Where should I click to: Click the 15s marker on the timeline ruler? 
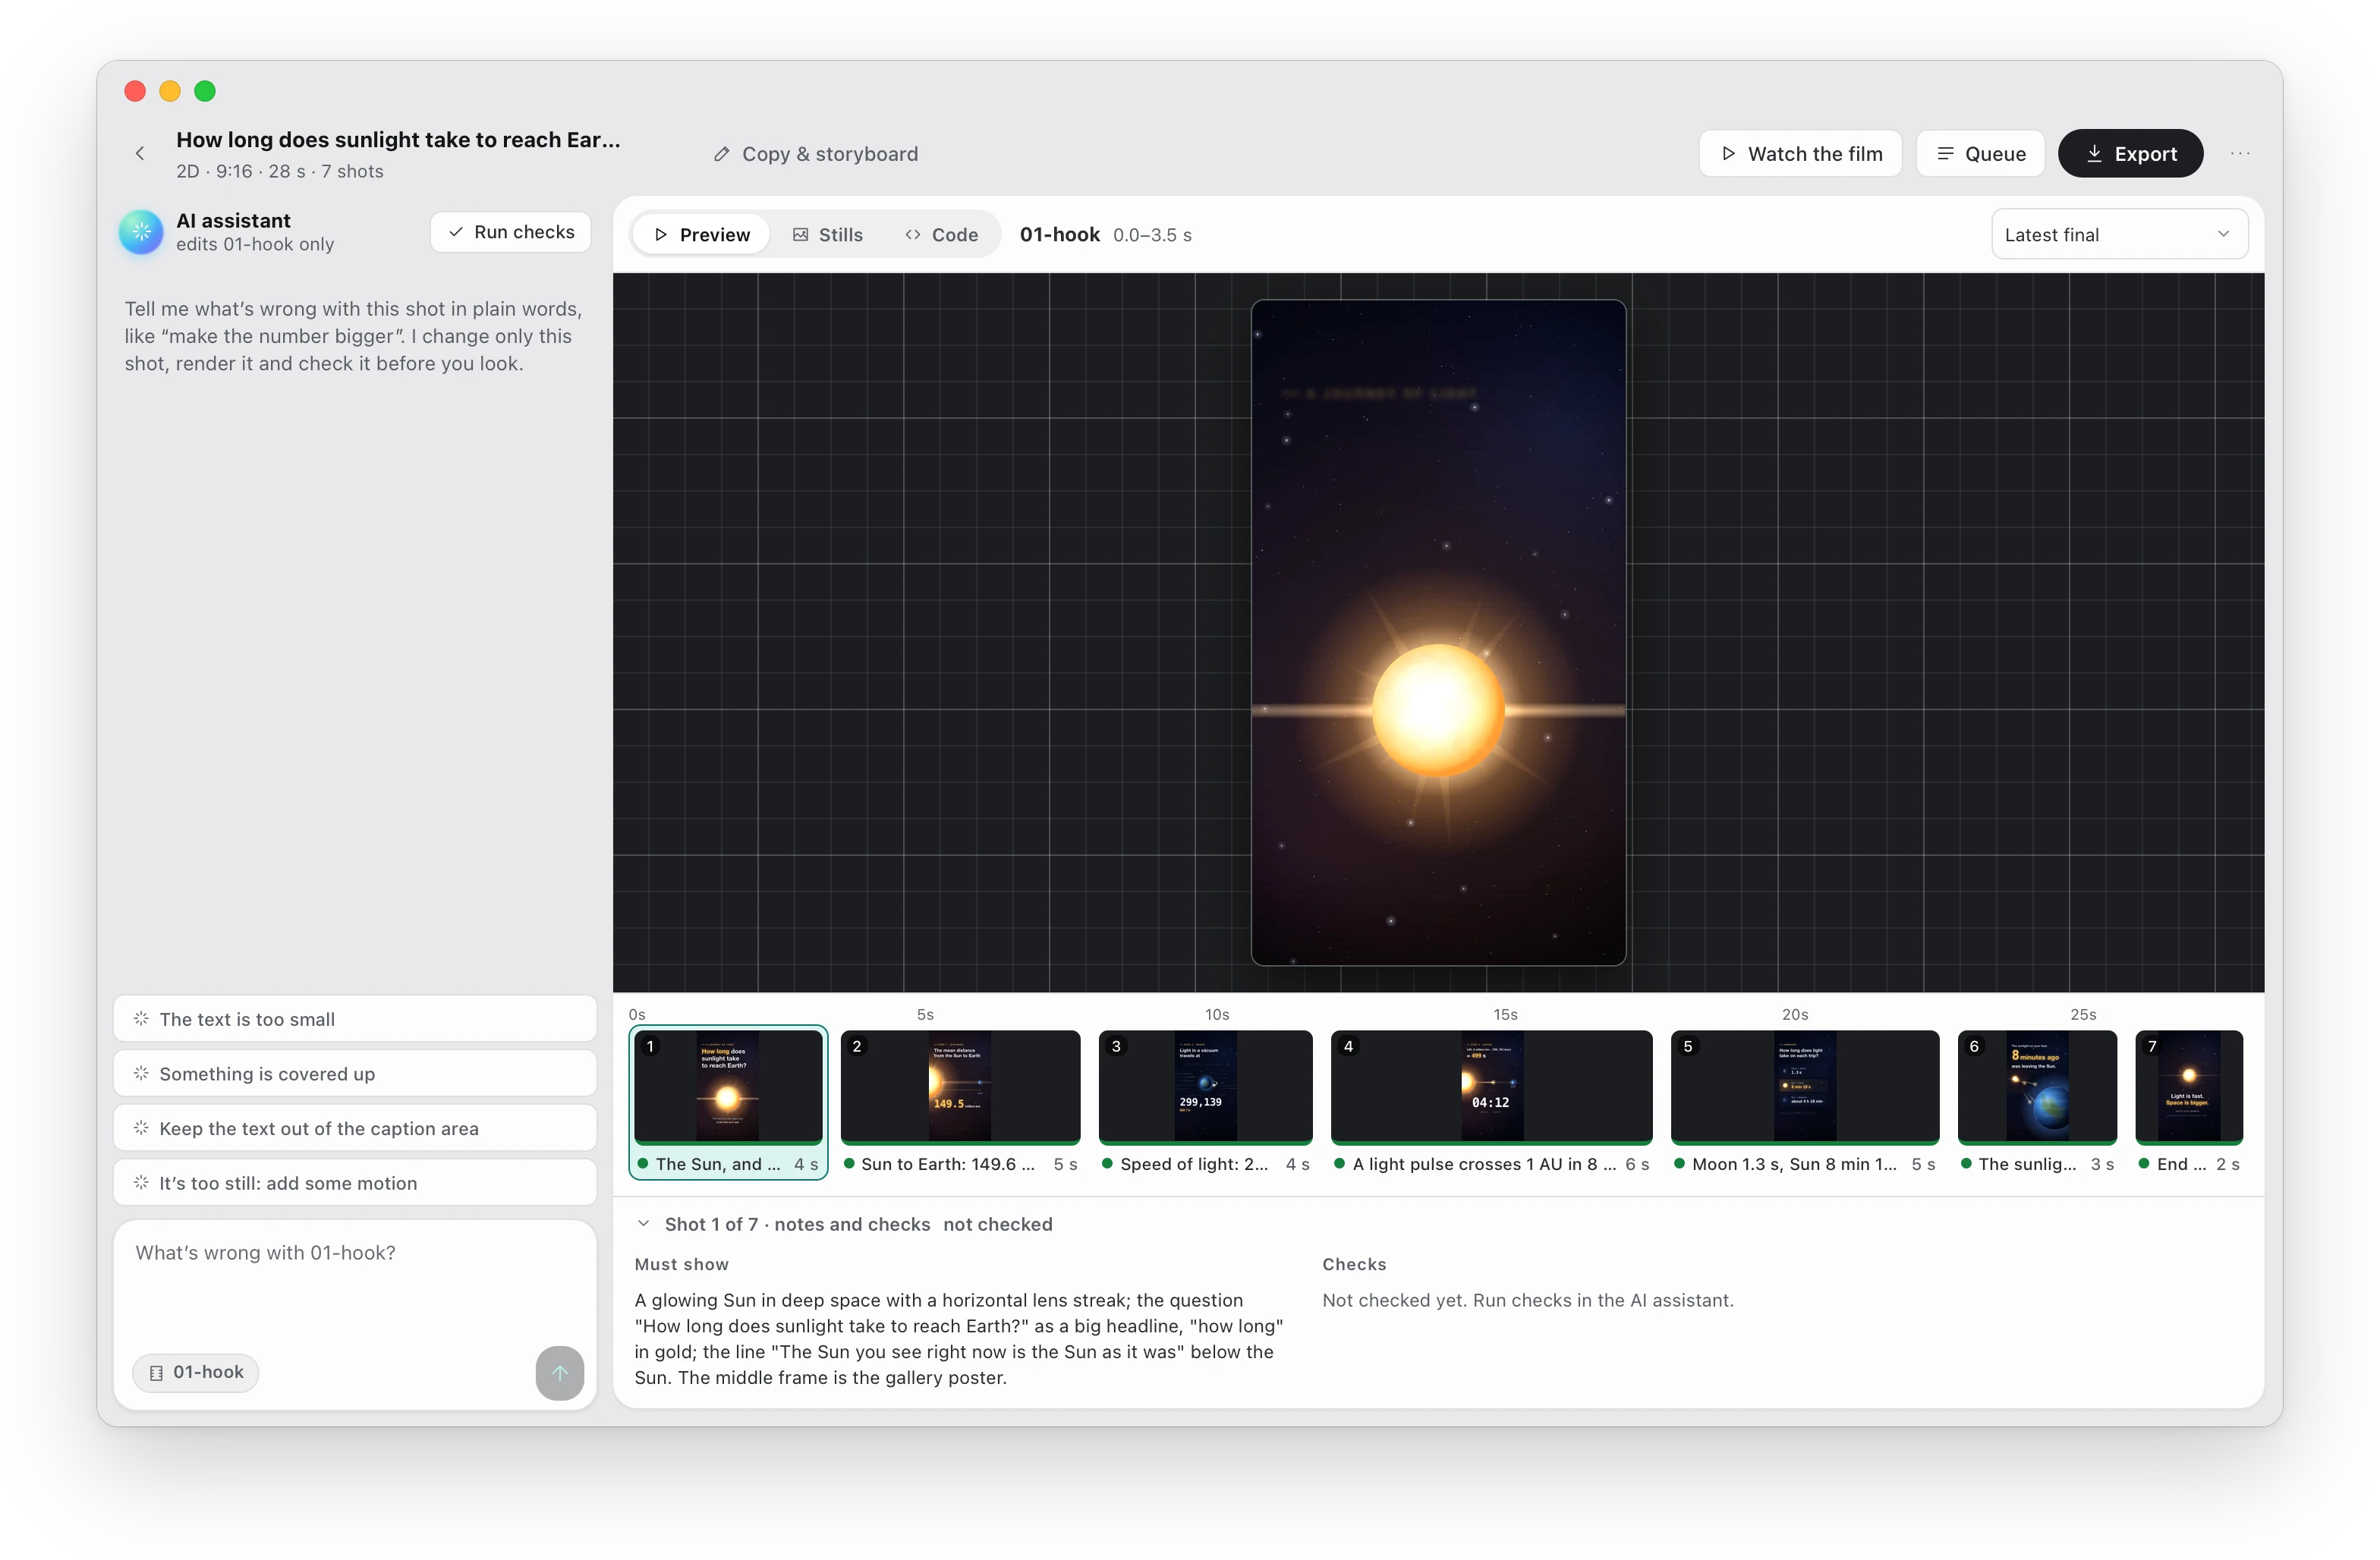click(x=1505, y=1014)
